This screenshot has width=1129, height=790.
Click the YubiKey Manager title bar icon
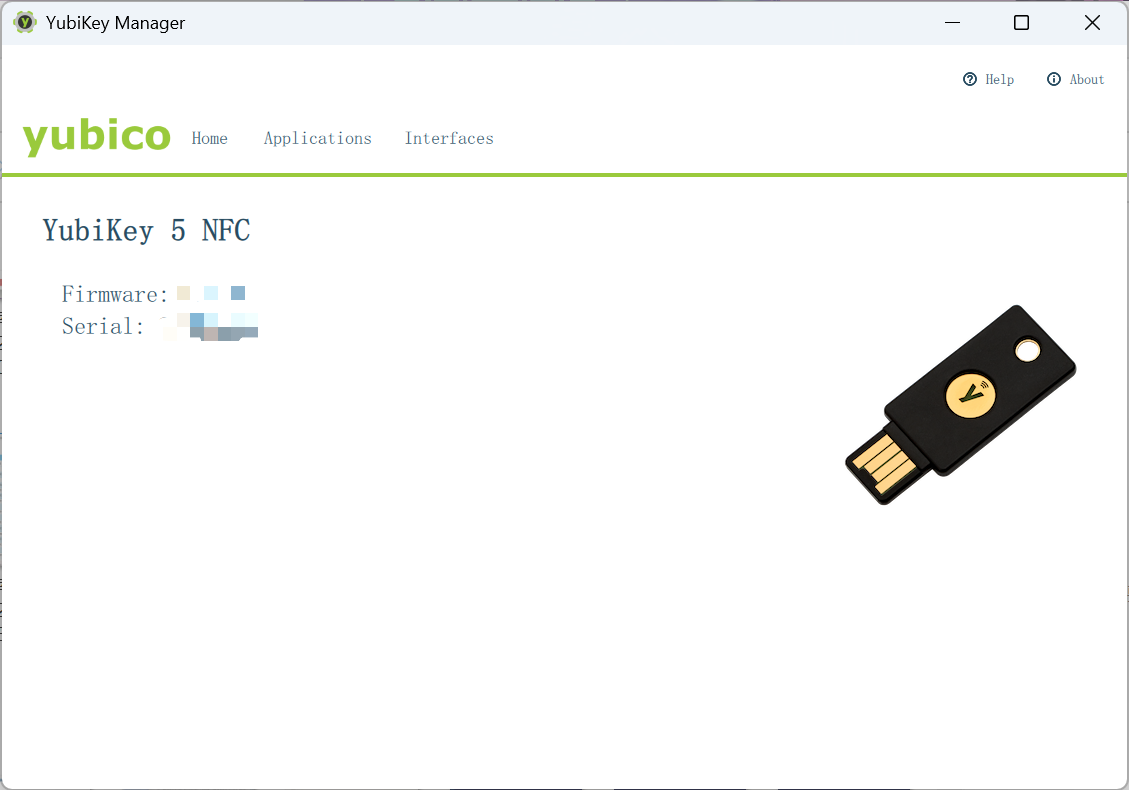(x=23, y=22)
